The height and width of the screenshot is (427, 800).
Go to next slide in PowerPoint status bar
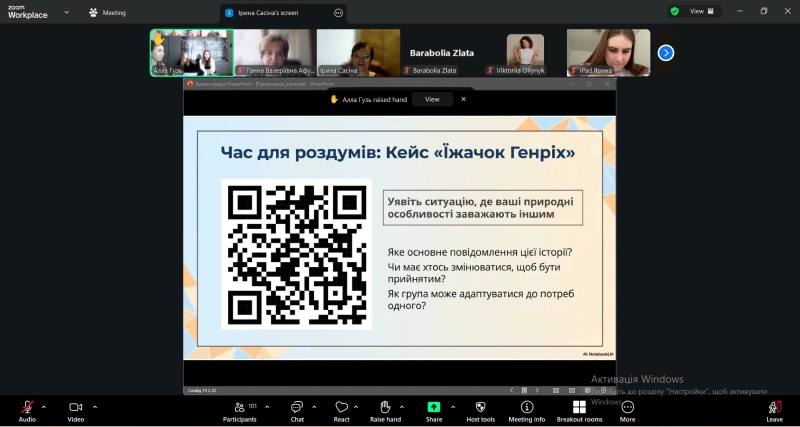(537, 390)
